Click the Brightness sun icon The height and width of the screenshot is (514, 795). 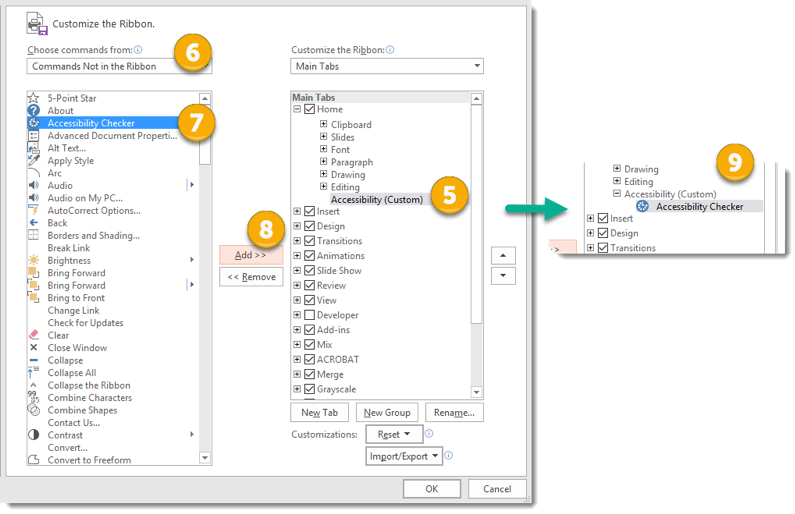pyautogui.click(x=34, y=260)
